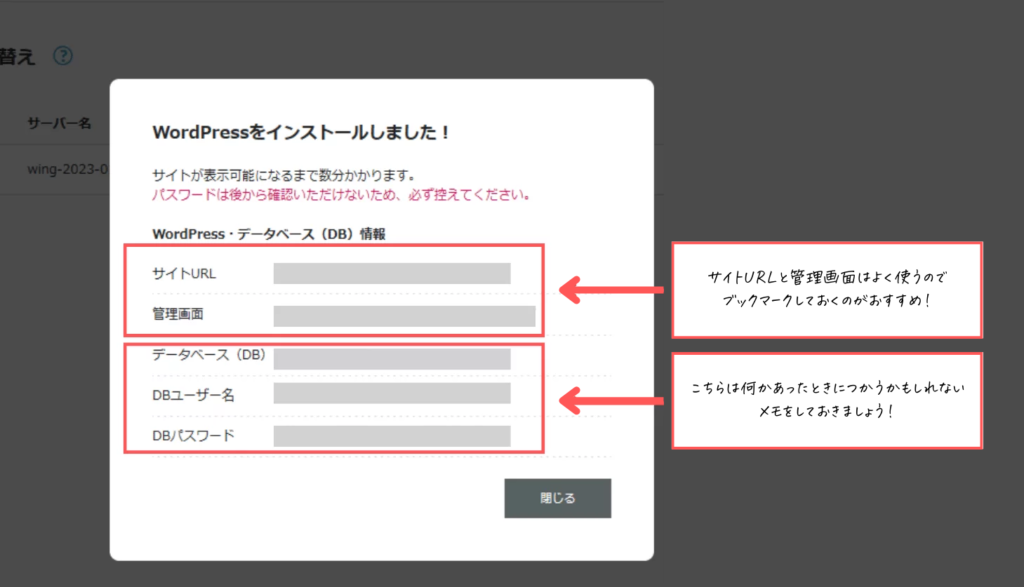Click the DBパスワード value field

coord(392,436)
